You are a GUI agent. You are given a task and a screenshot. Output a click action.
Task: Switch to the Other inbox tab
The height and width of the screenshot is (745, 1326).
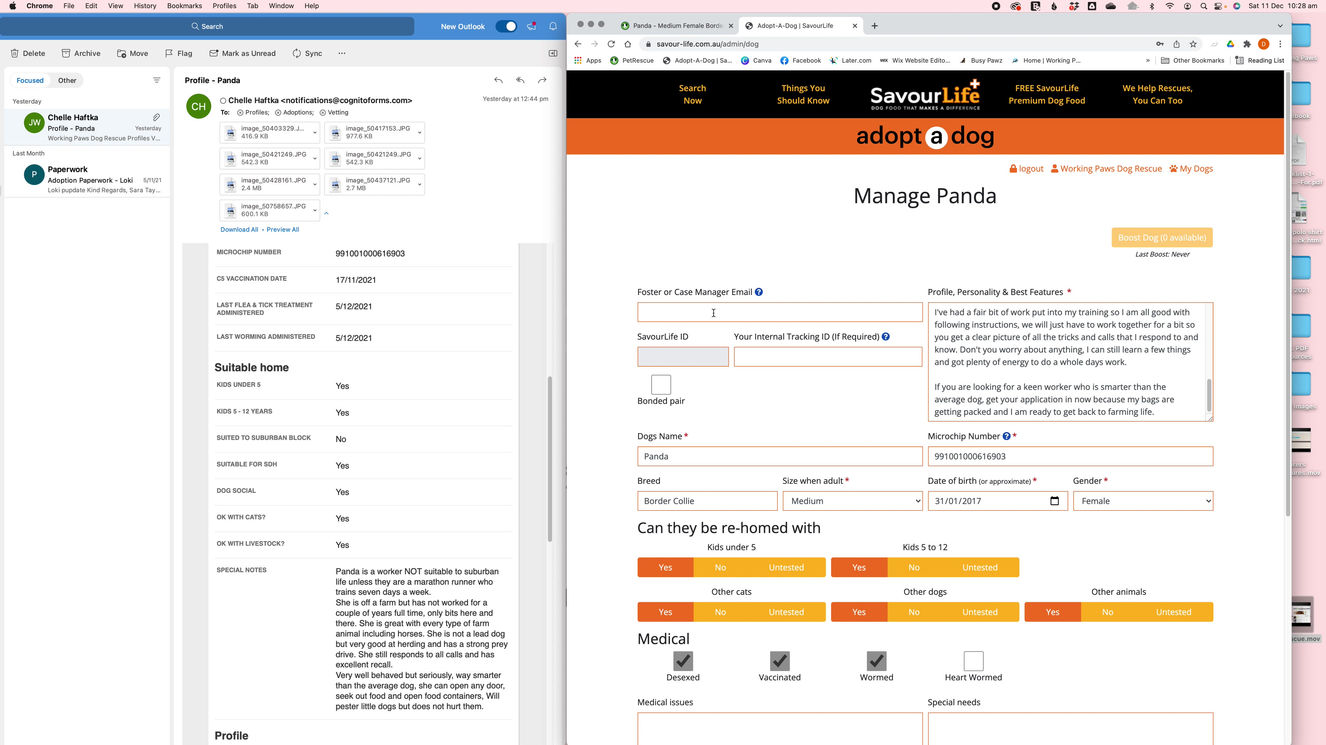(x=67, y=80)
